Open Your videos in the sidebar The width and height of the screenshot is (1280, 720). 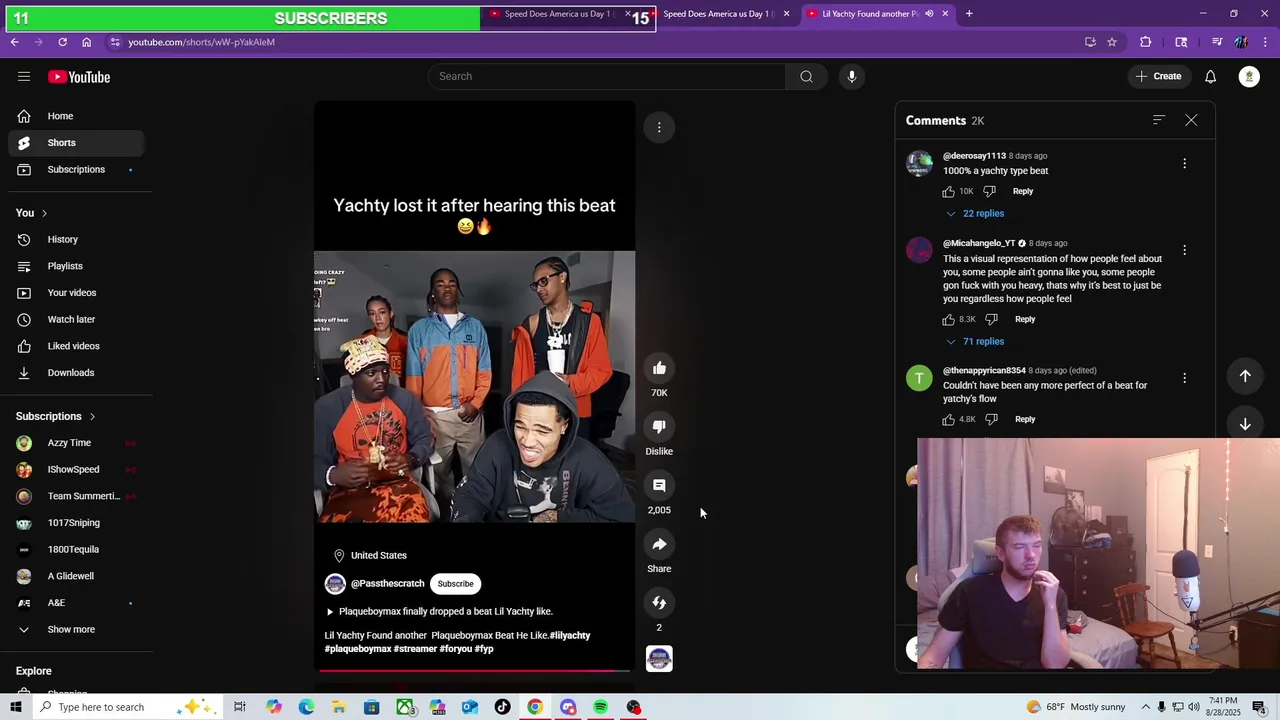point(76,292)
